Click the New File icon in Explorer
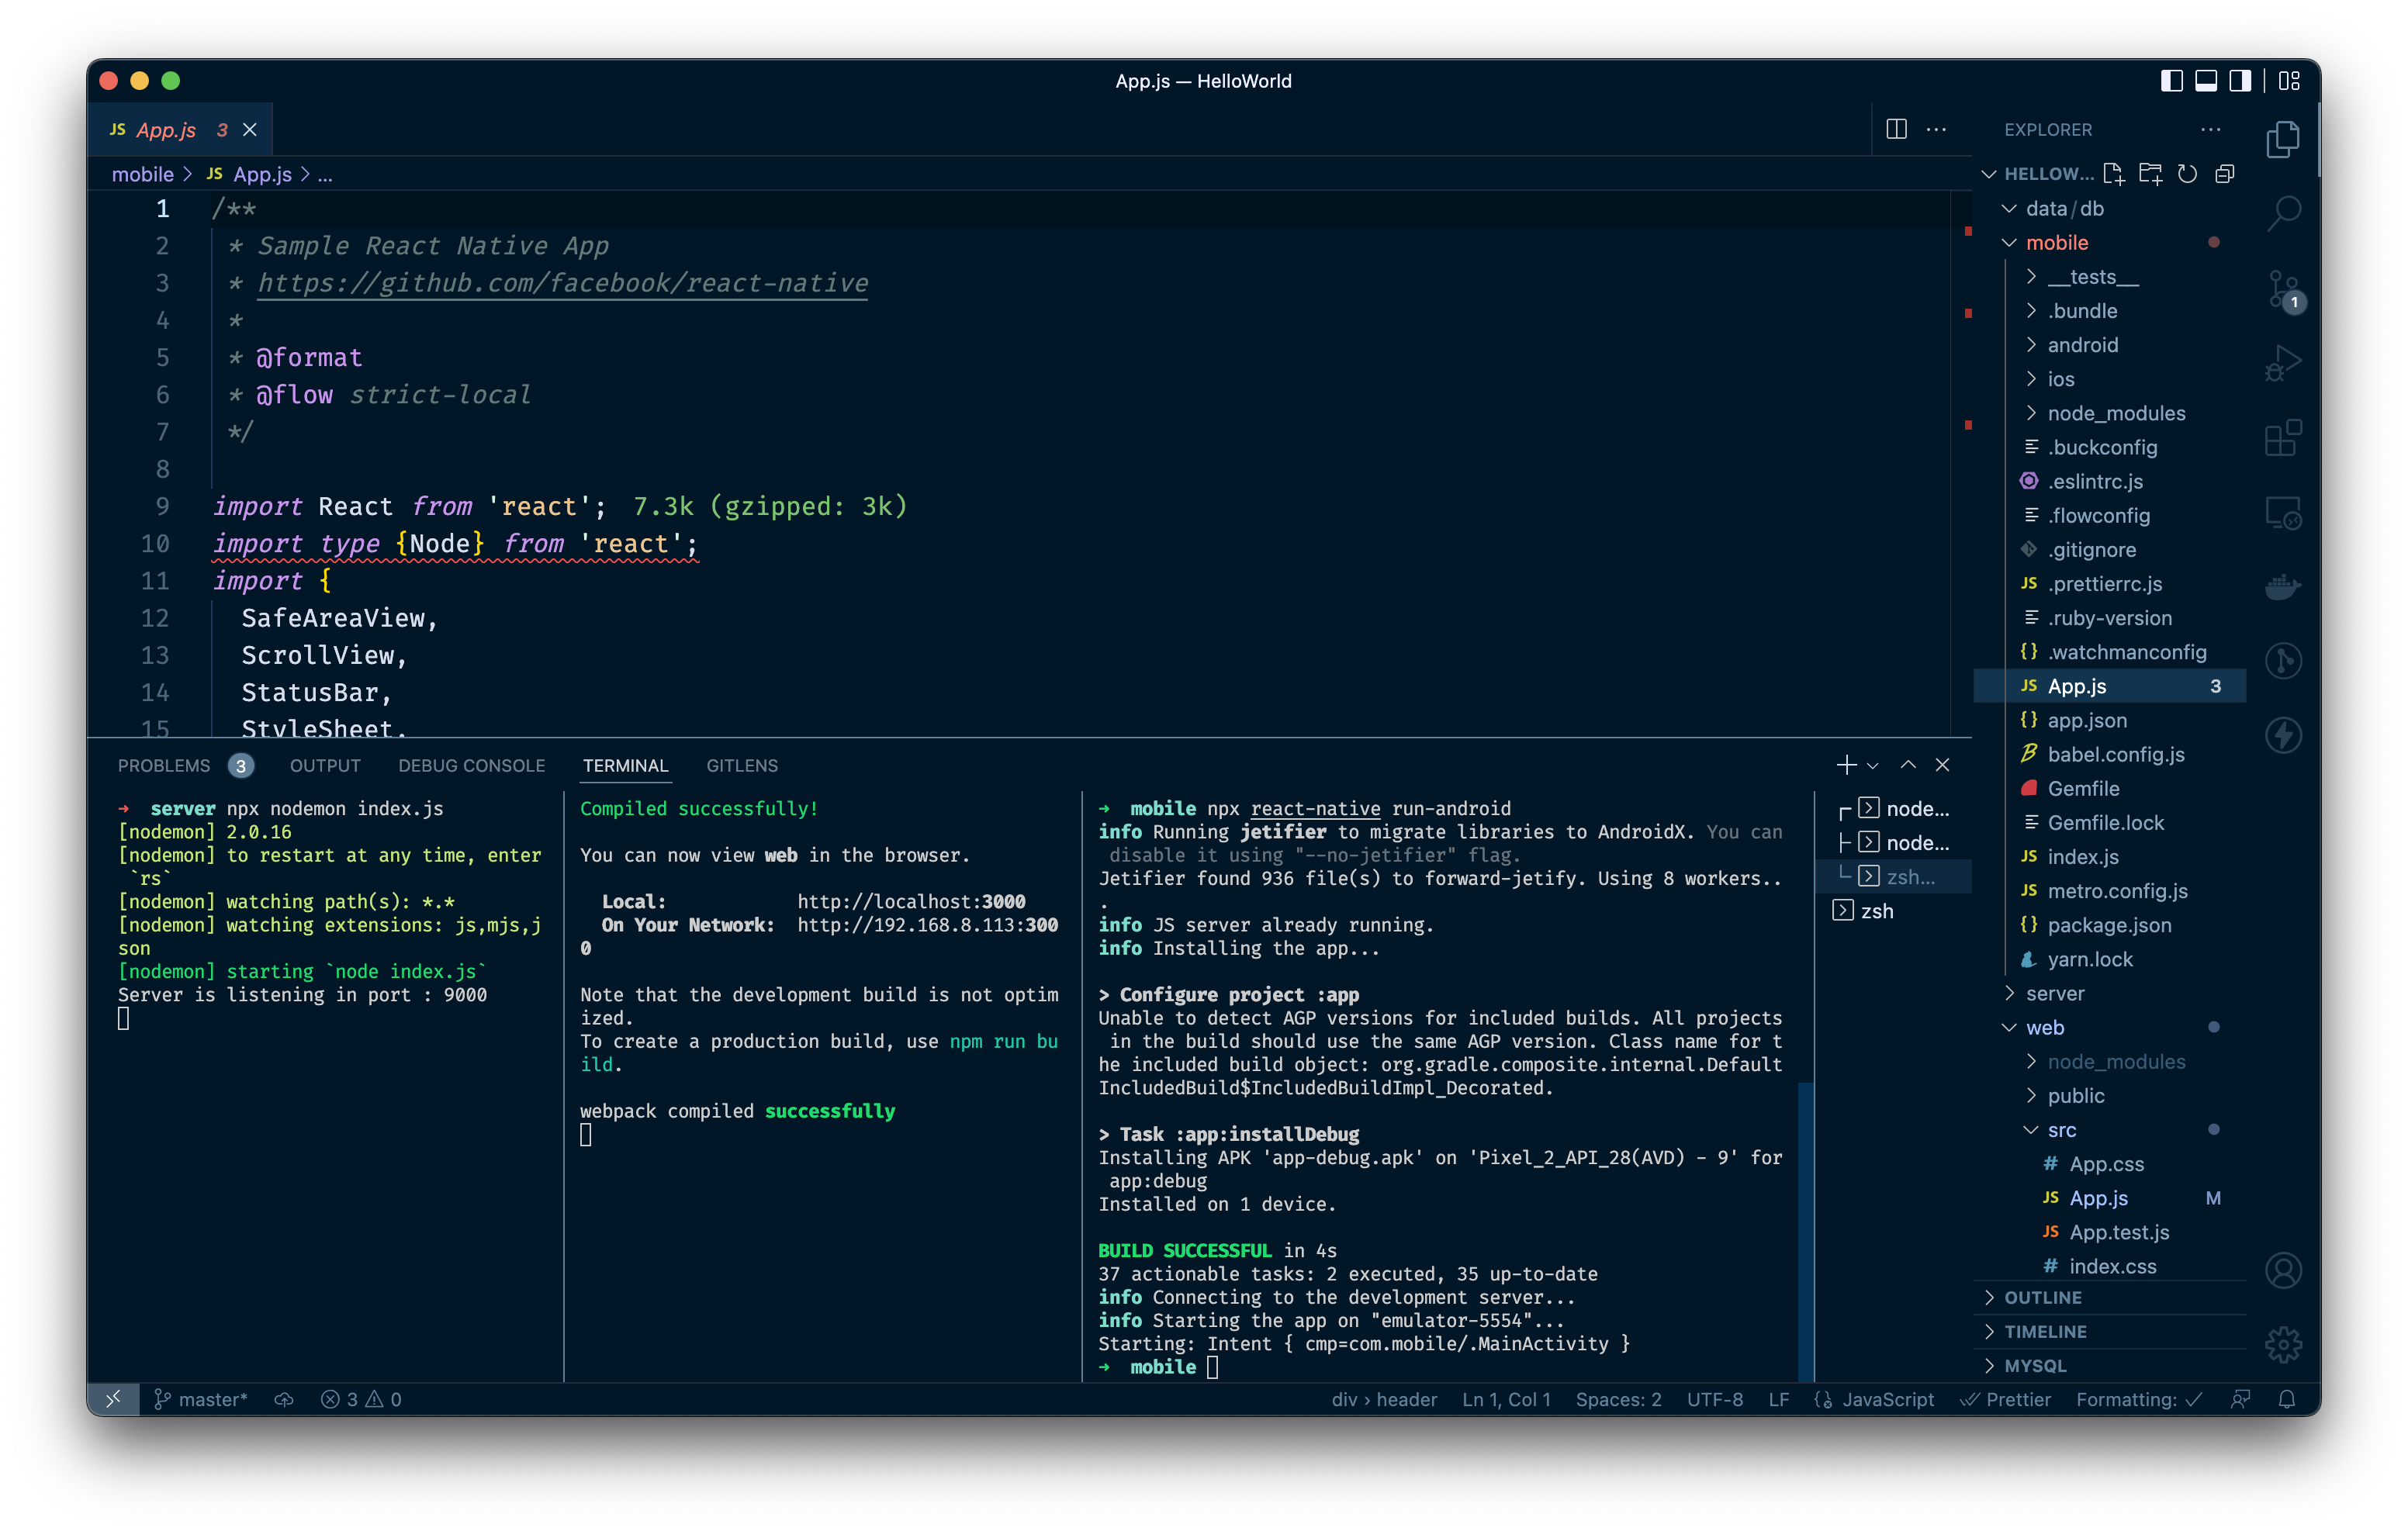This screenshot has height=1531, width=2408. point(2113,174)
